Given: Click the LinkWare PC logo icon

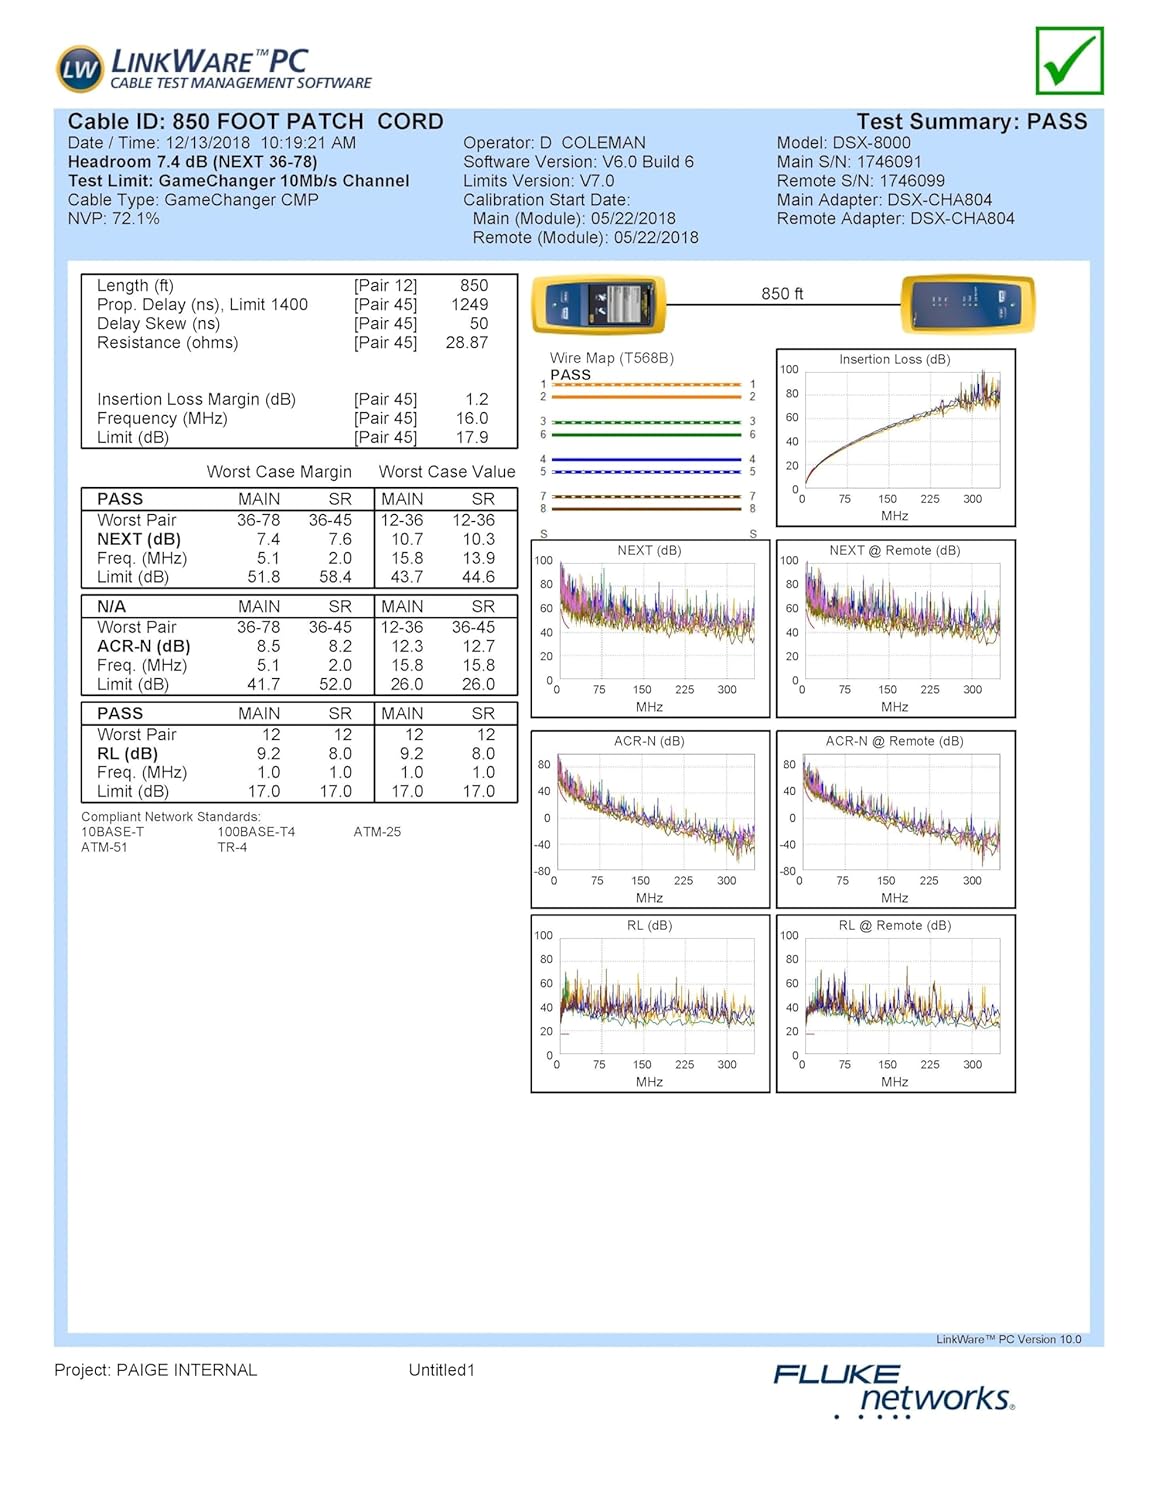Looking at the screenshot, I should (80, 68).
